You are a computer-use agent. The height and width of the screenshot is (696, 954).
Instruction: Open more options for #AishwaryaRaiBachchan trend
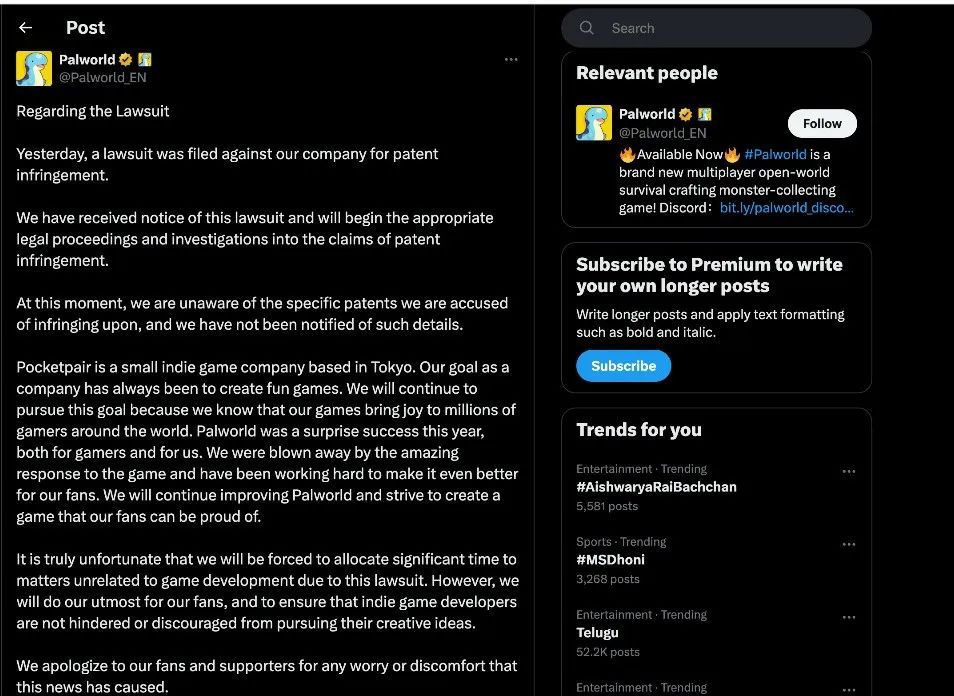coord(849,471)
